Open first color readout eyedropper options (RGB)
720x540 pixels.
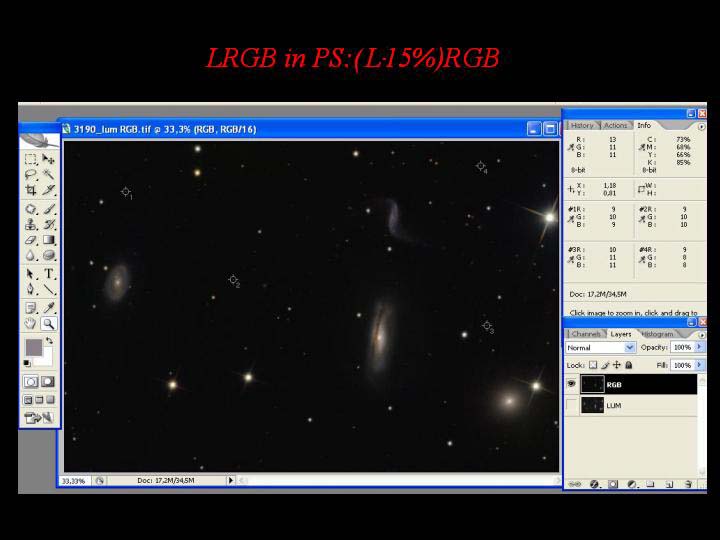click(x=571, y=147)
